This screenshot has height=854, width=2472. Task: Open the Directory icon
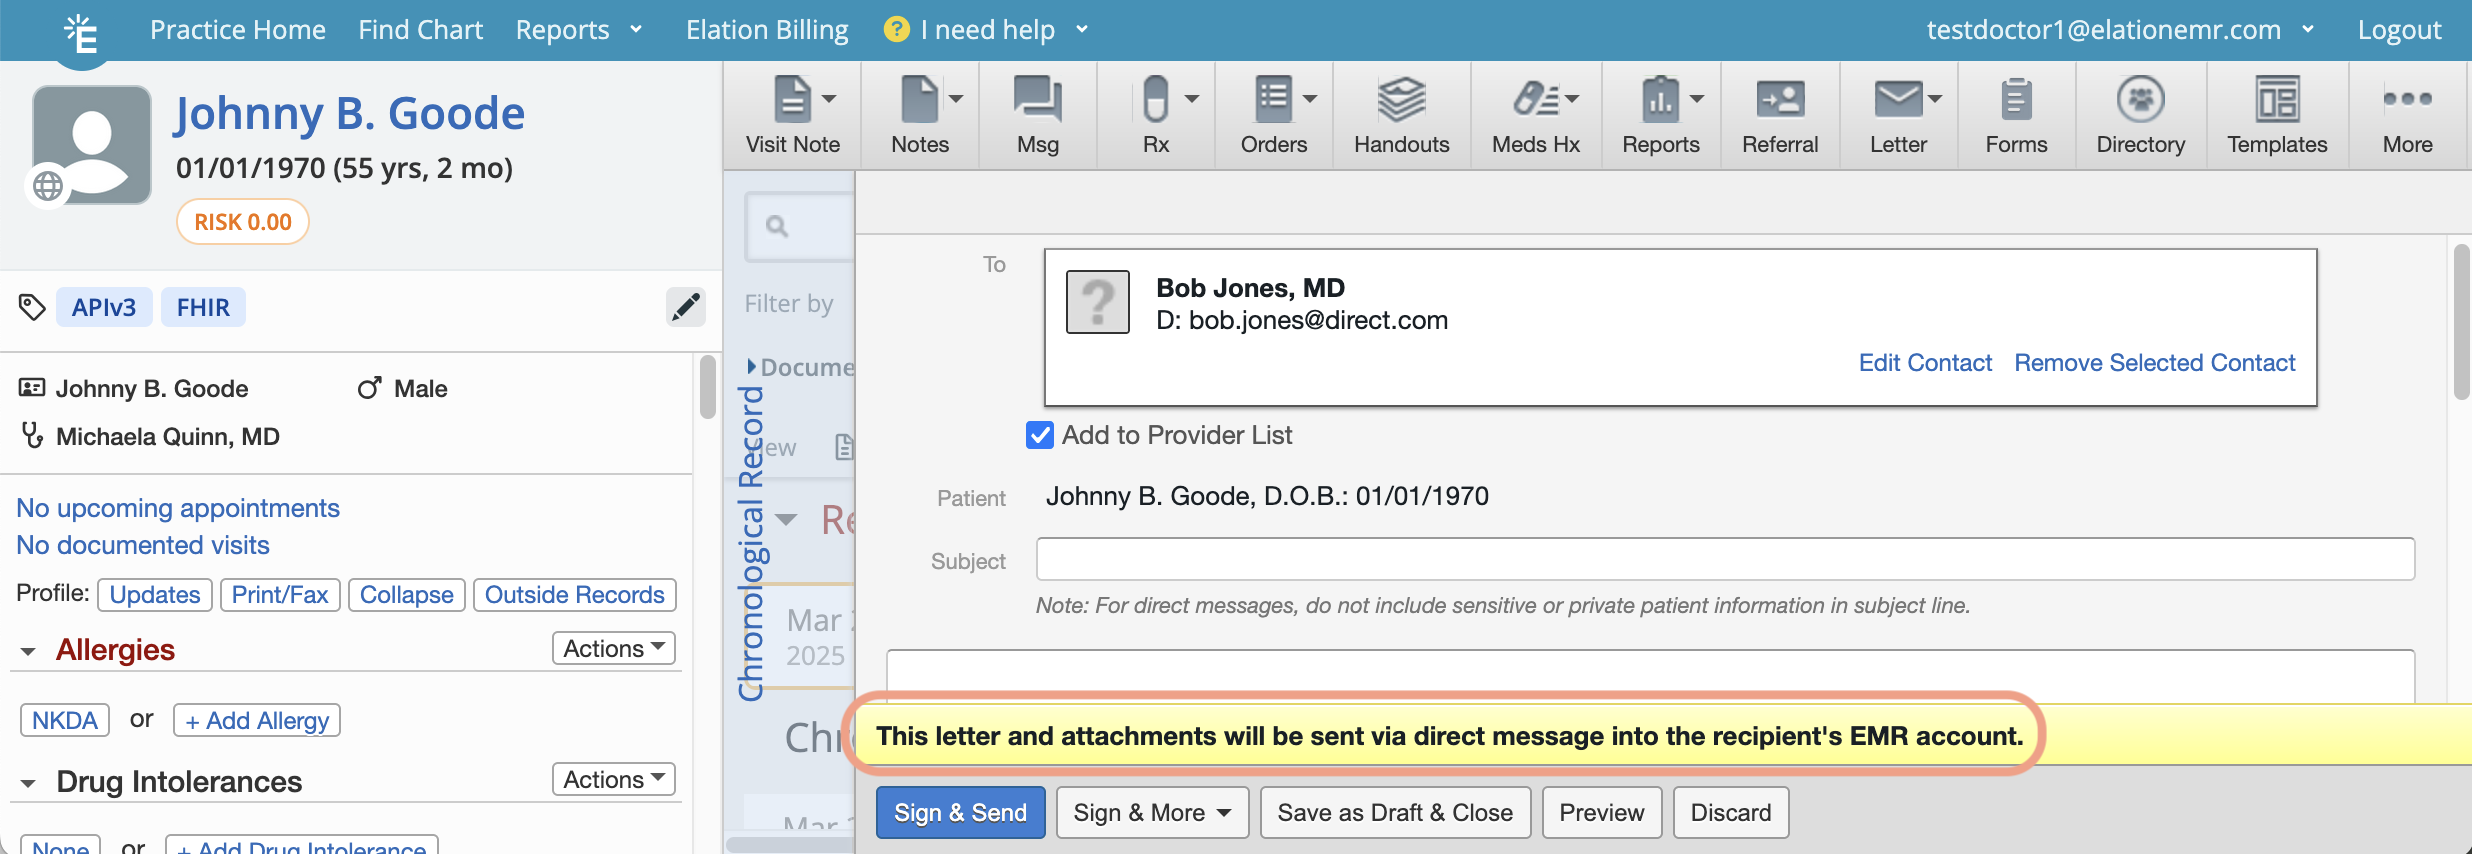(x=2140, y=99)
